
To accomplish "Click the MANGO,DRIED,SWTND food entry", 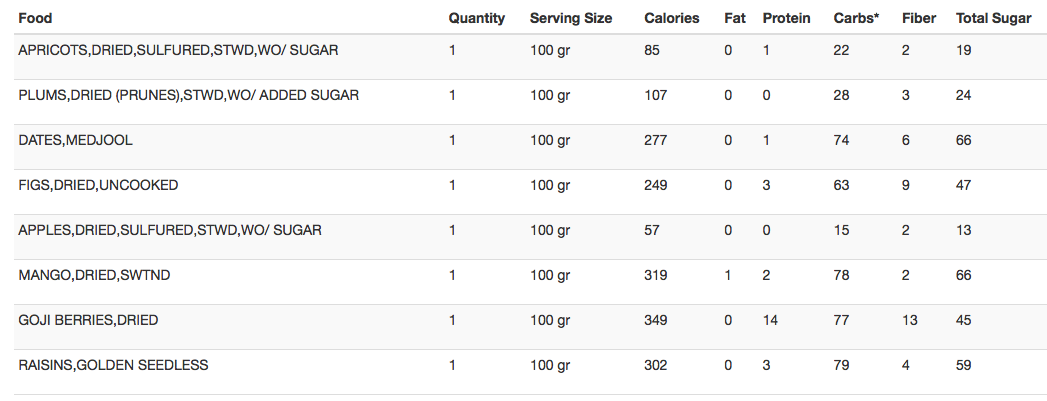I will coord(94,276).
